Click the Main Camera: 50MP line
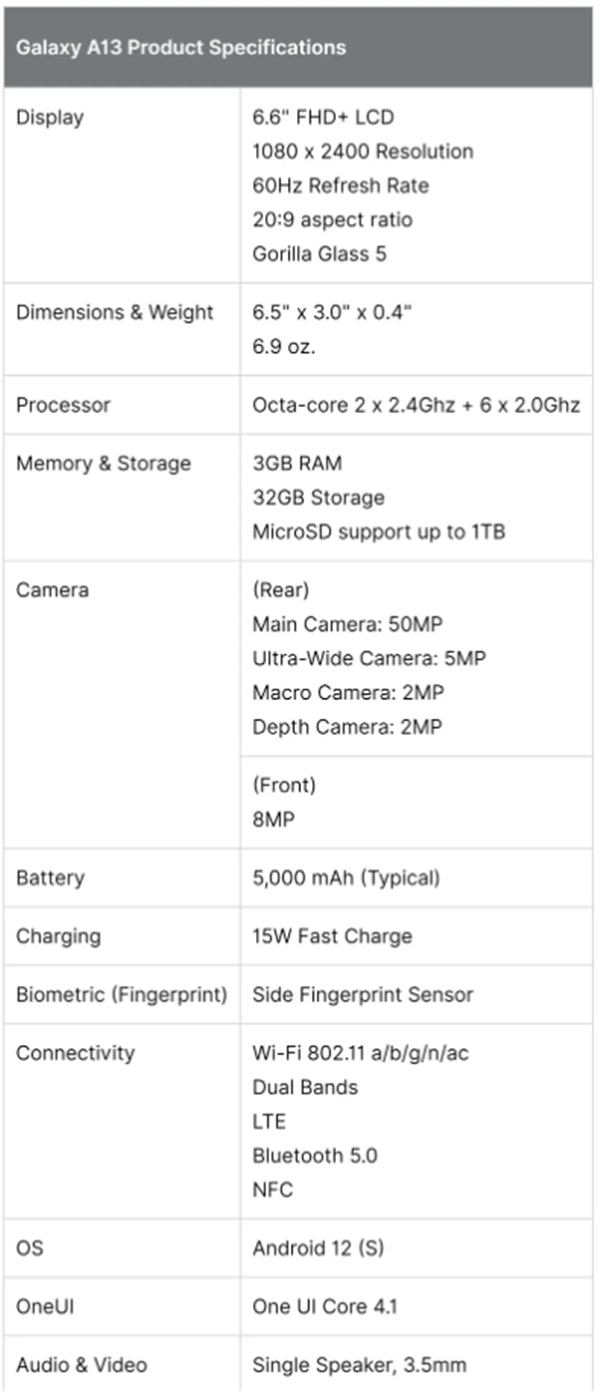Viewport: 600px width, 1392px height. pos(348,624)
